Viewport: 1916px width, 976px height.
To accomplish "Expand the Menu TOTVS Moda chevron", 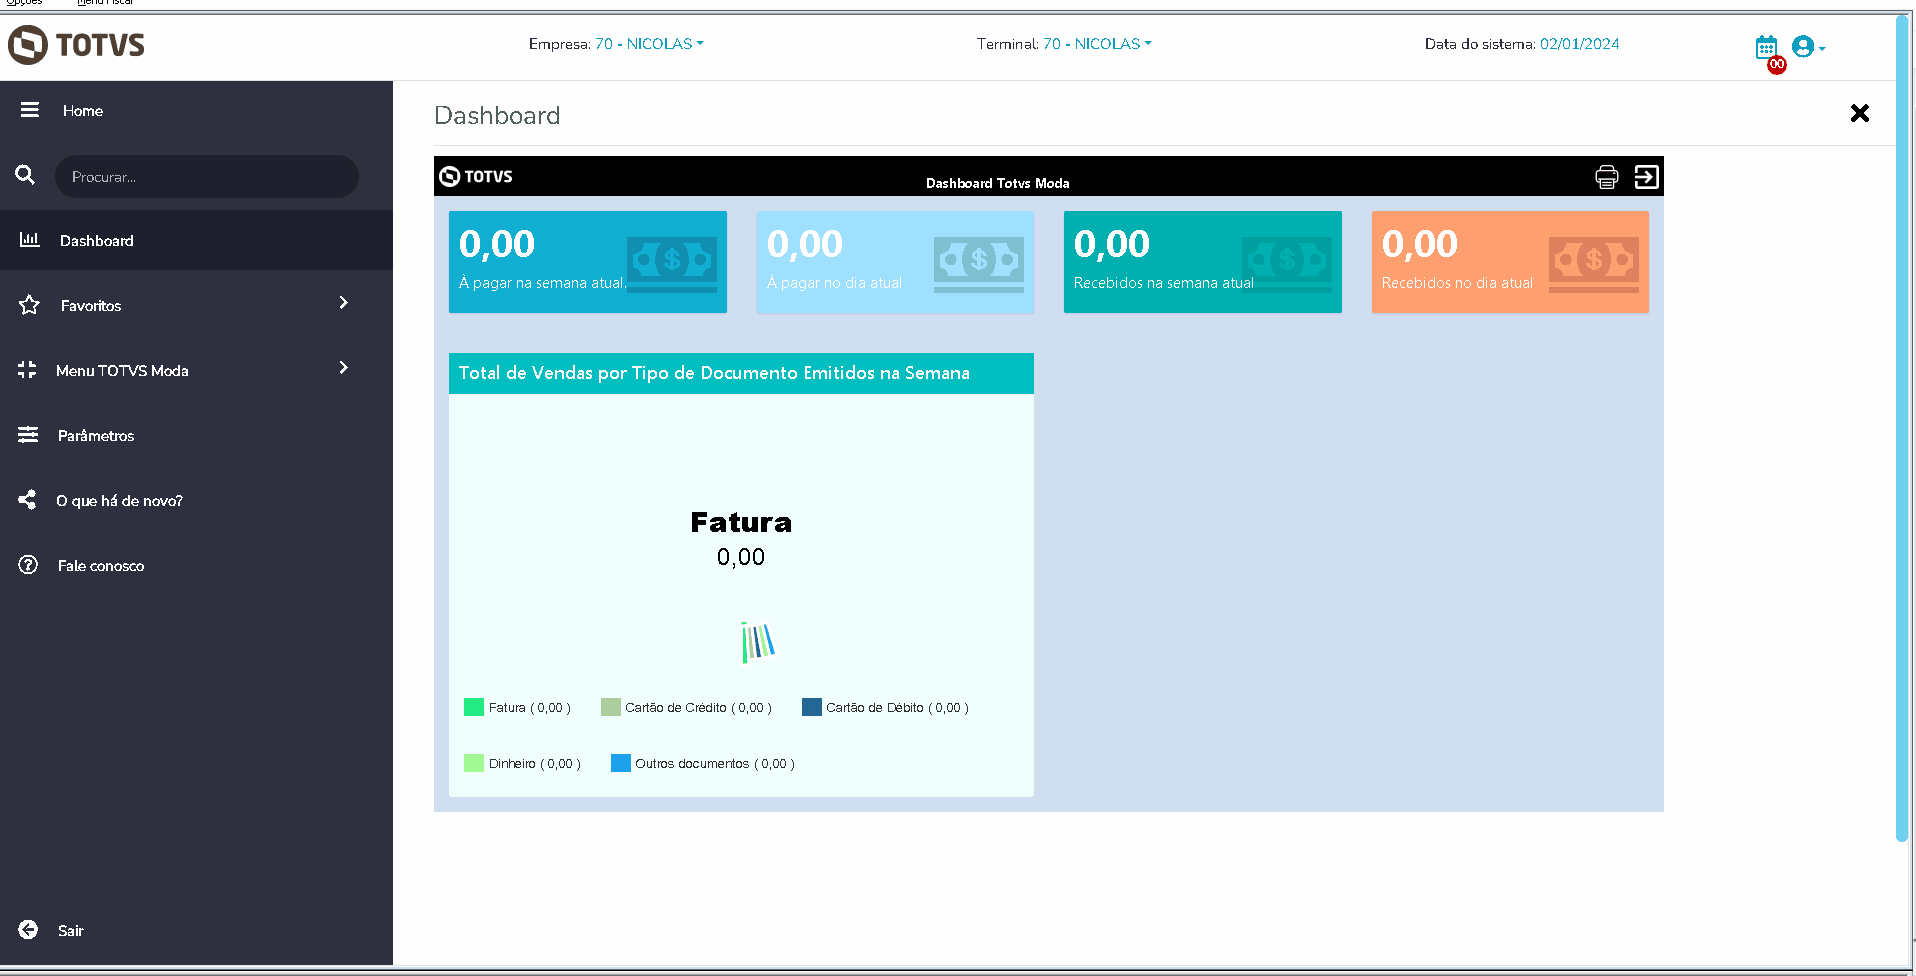I will tap(343, 367).
